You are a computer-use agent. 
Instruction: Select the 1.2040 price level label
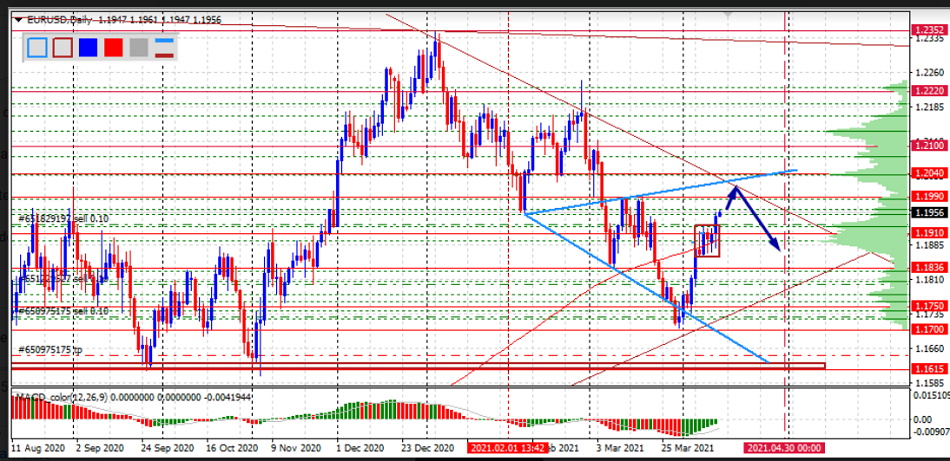[929, 174]
